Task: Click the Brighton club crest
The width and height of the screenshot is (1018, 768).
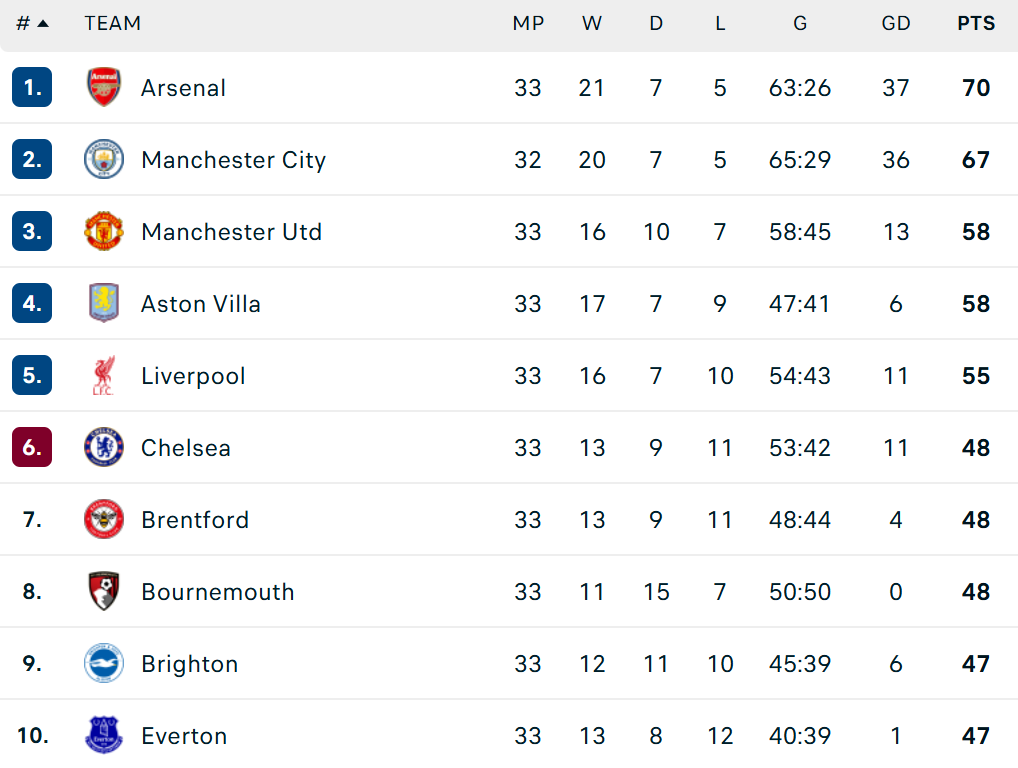Action: 104,663
